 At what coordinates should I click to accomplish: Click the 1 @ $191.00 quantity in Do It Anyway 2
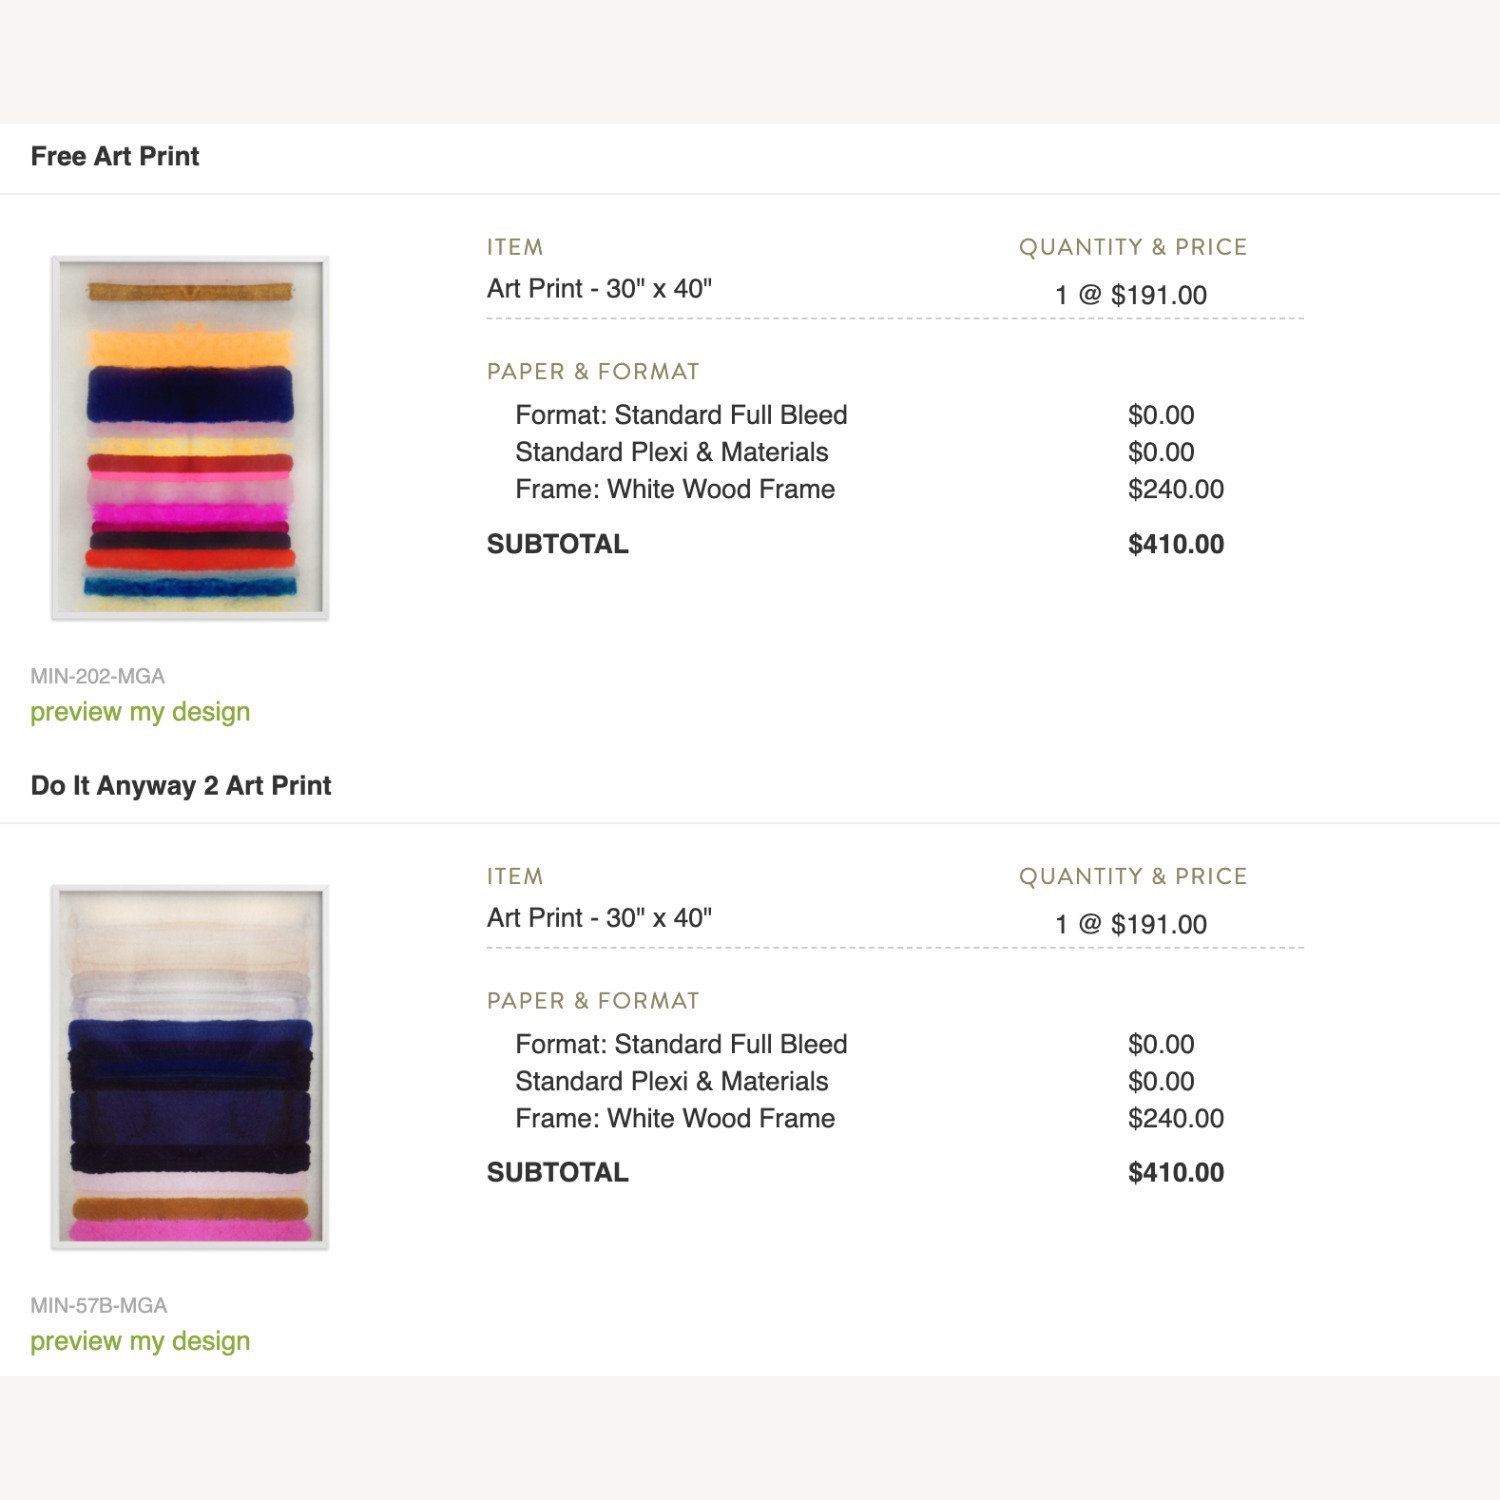pyautogui.click(x=1131, y=924)
